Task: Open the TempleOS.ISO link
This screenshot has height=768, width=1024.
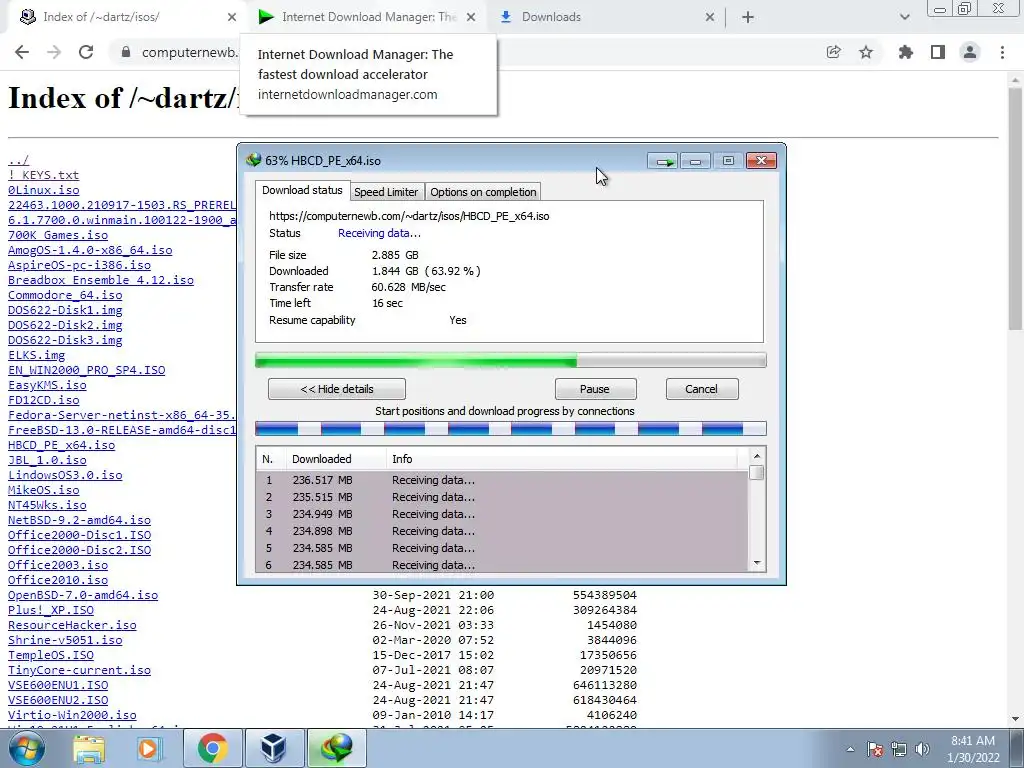Action: tap(51, 655)
